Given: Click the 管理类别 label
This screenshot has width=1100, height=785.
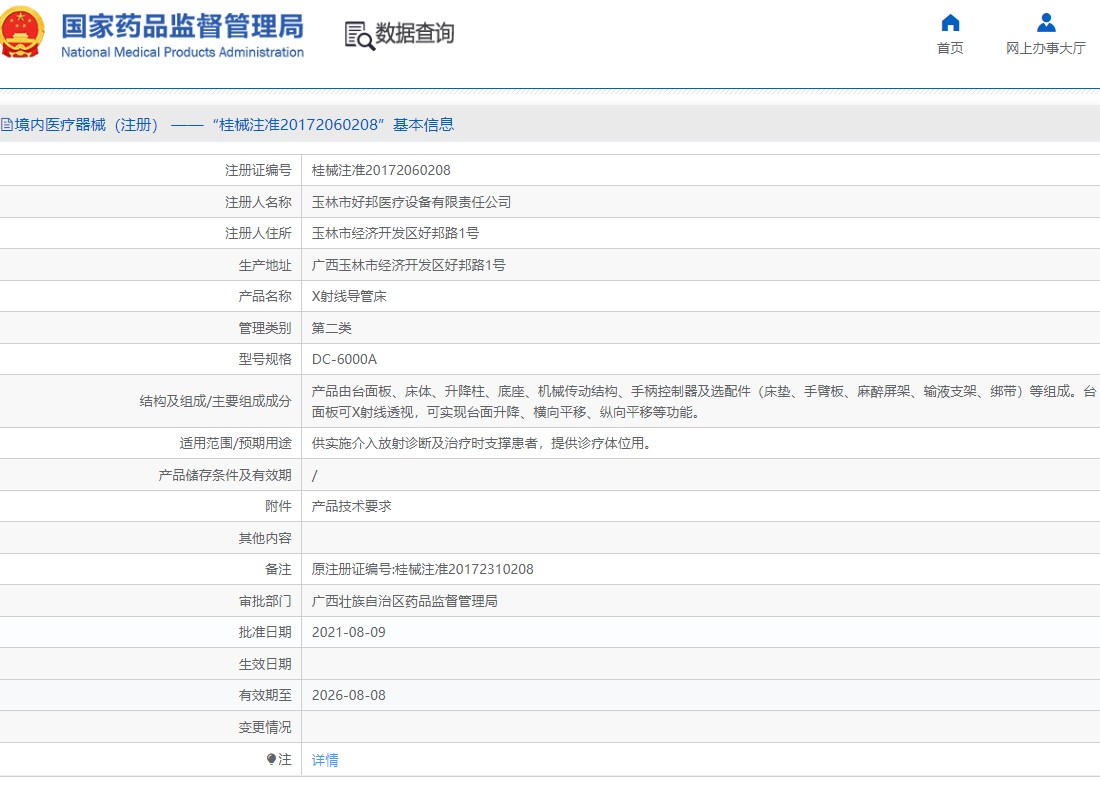Looking at the screenshot, I should click(264, 328).
